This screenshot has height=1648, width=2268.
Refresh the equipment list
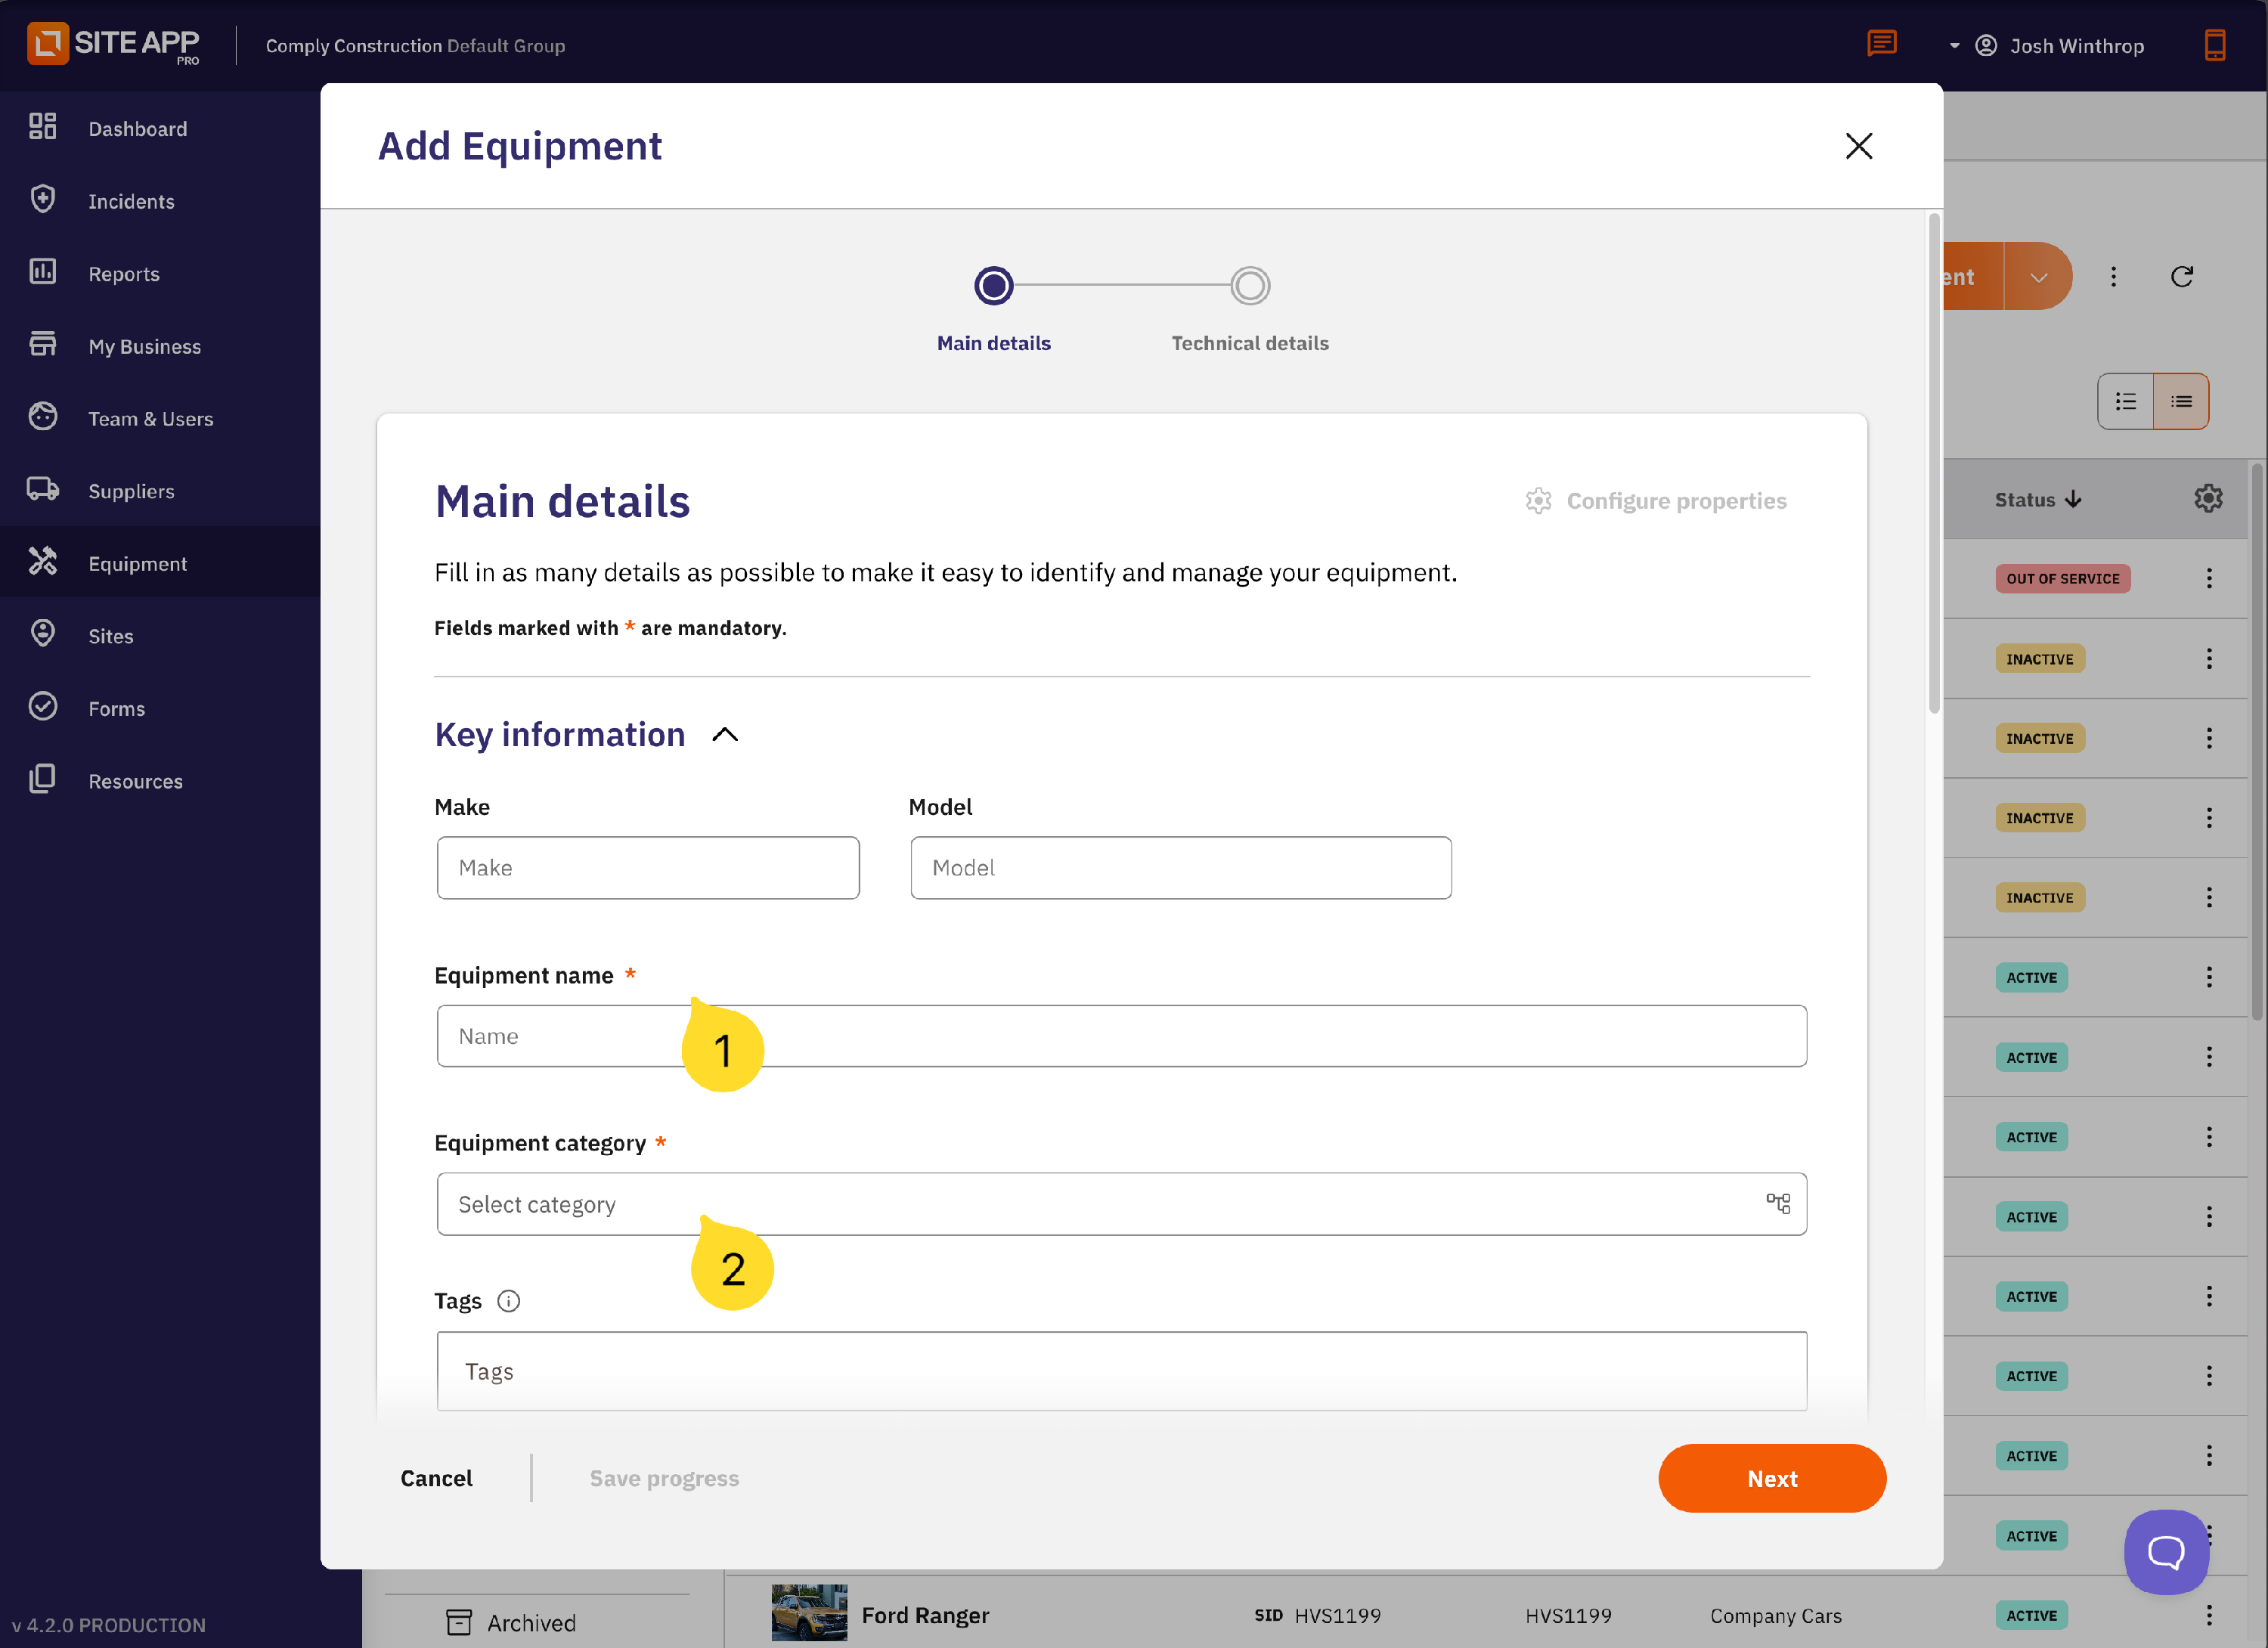[x=2182, y=277]
